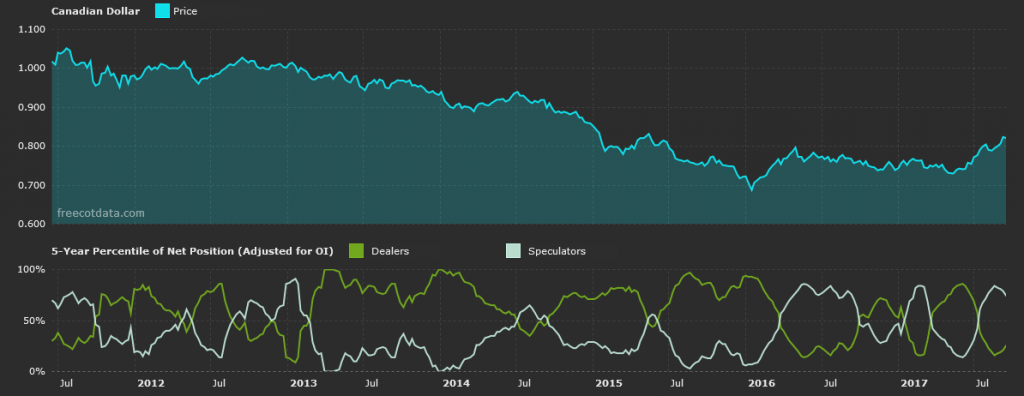Click the 1.000 price axis label

point(32,69)
